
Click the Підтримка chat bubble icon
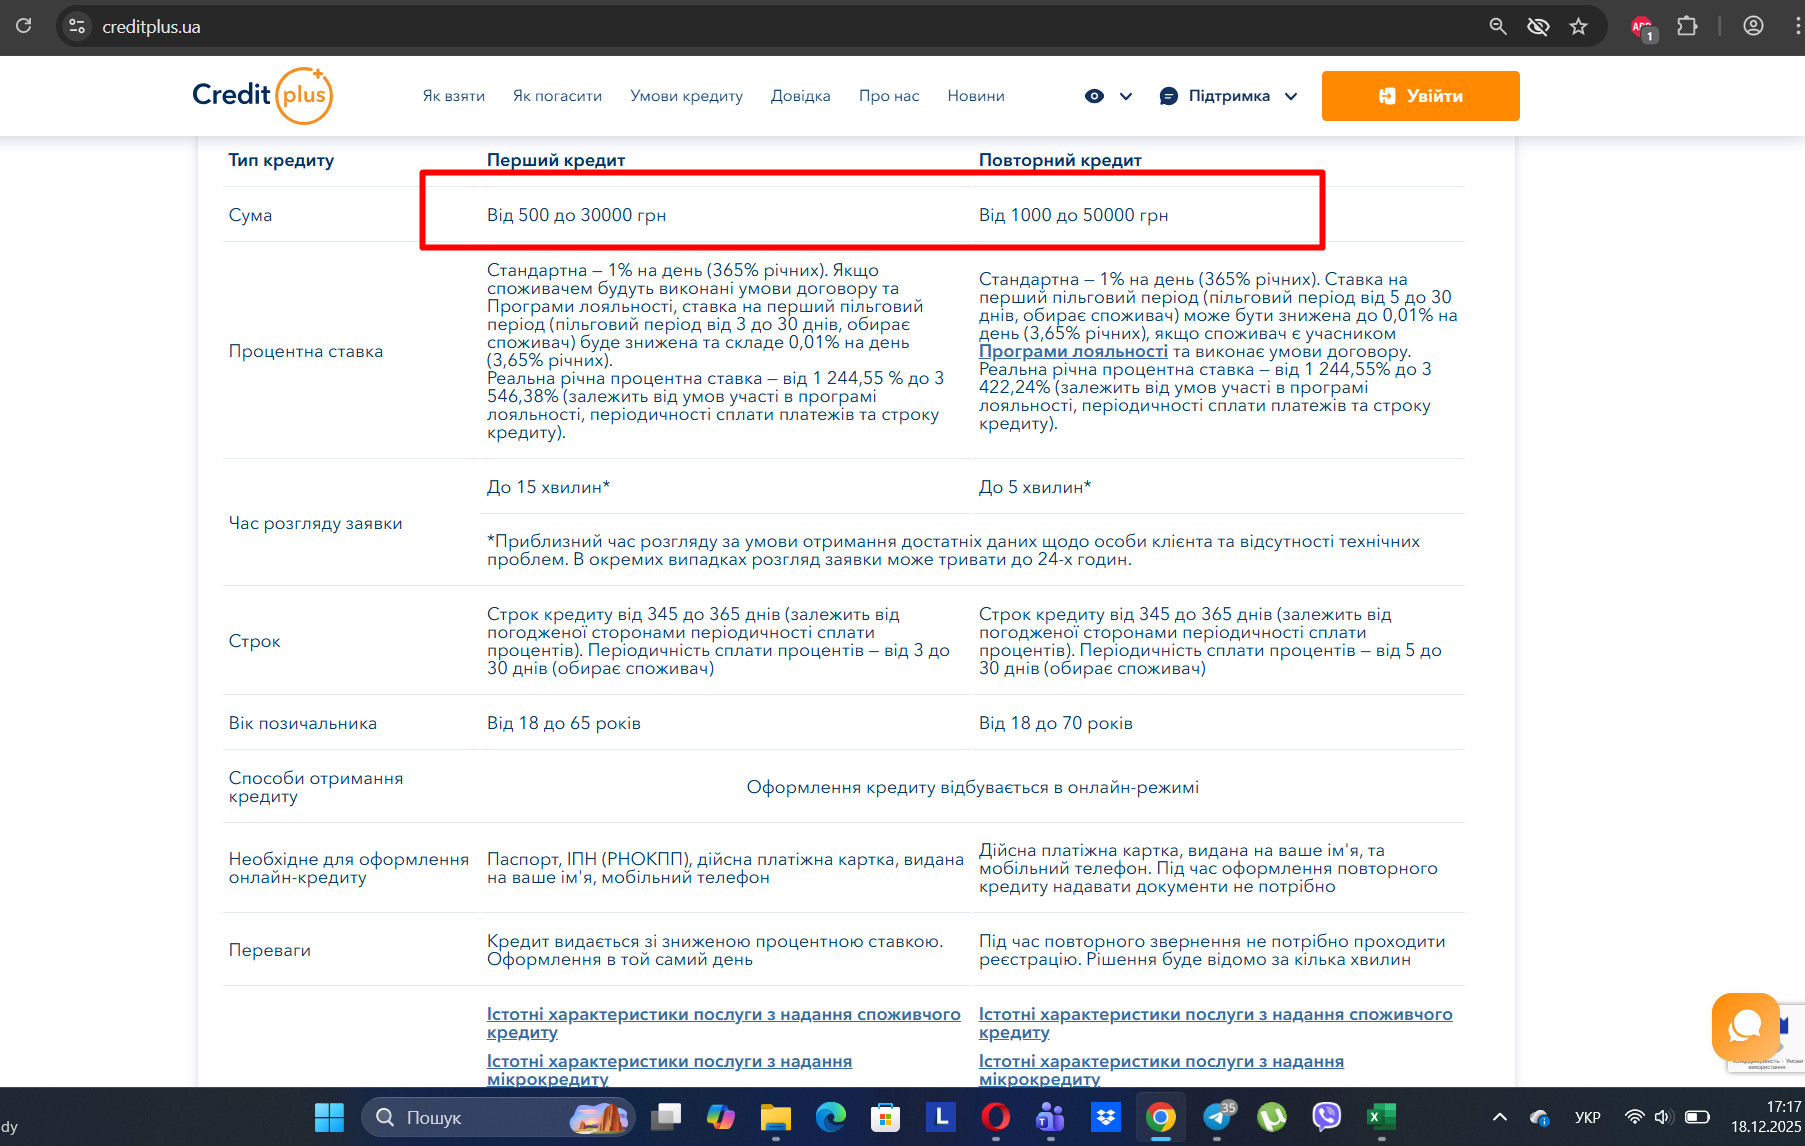coord(1169,96)
